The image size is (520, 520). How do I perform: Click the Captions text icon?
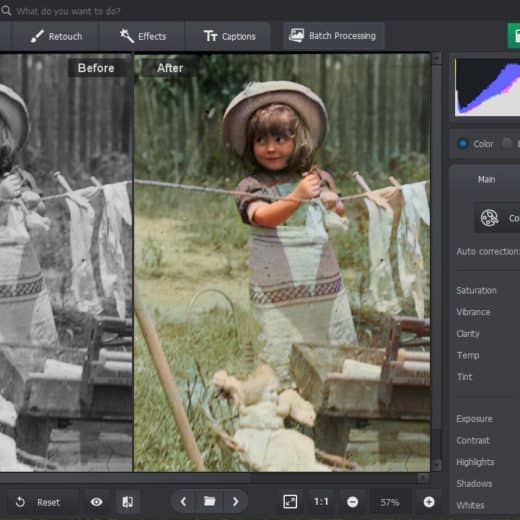tap(210, 36)
